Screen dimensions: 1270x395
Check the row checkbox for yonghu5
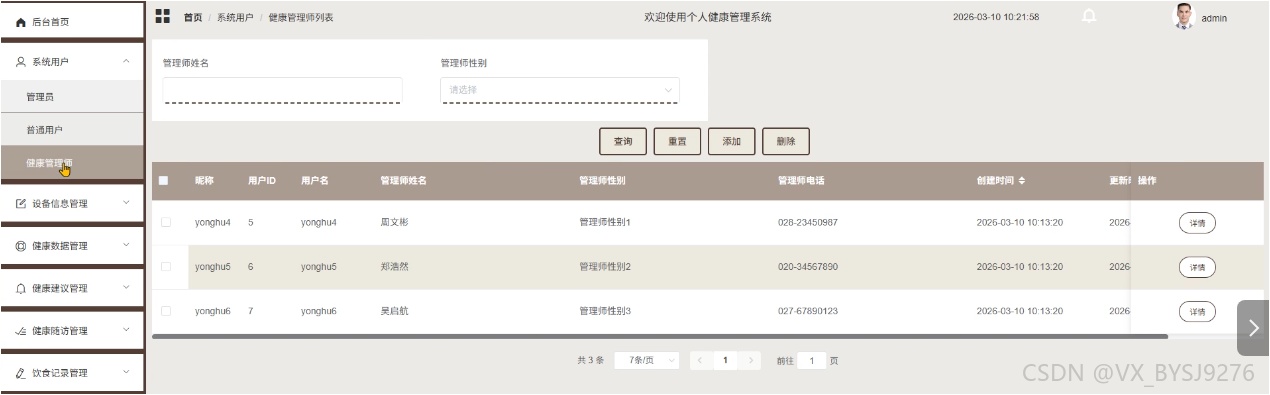click(x=166, y=267)
